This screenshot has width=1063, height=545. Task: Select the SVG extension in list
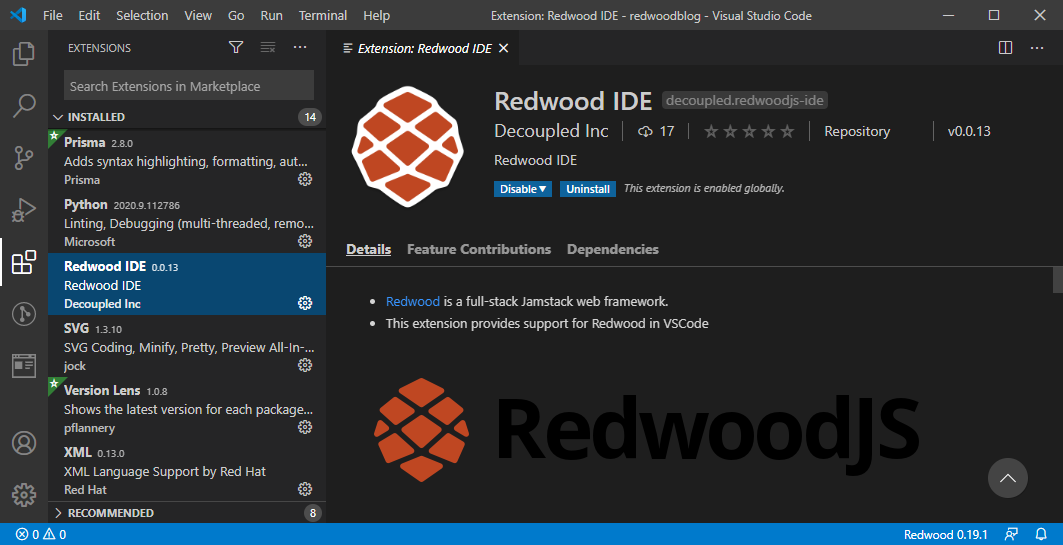coord(187,346)
